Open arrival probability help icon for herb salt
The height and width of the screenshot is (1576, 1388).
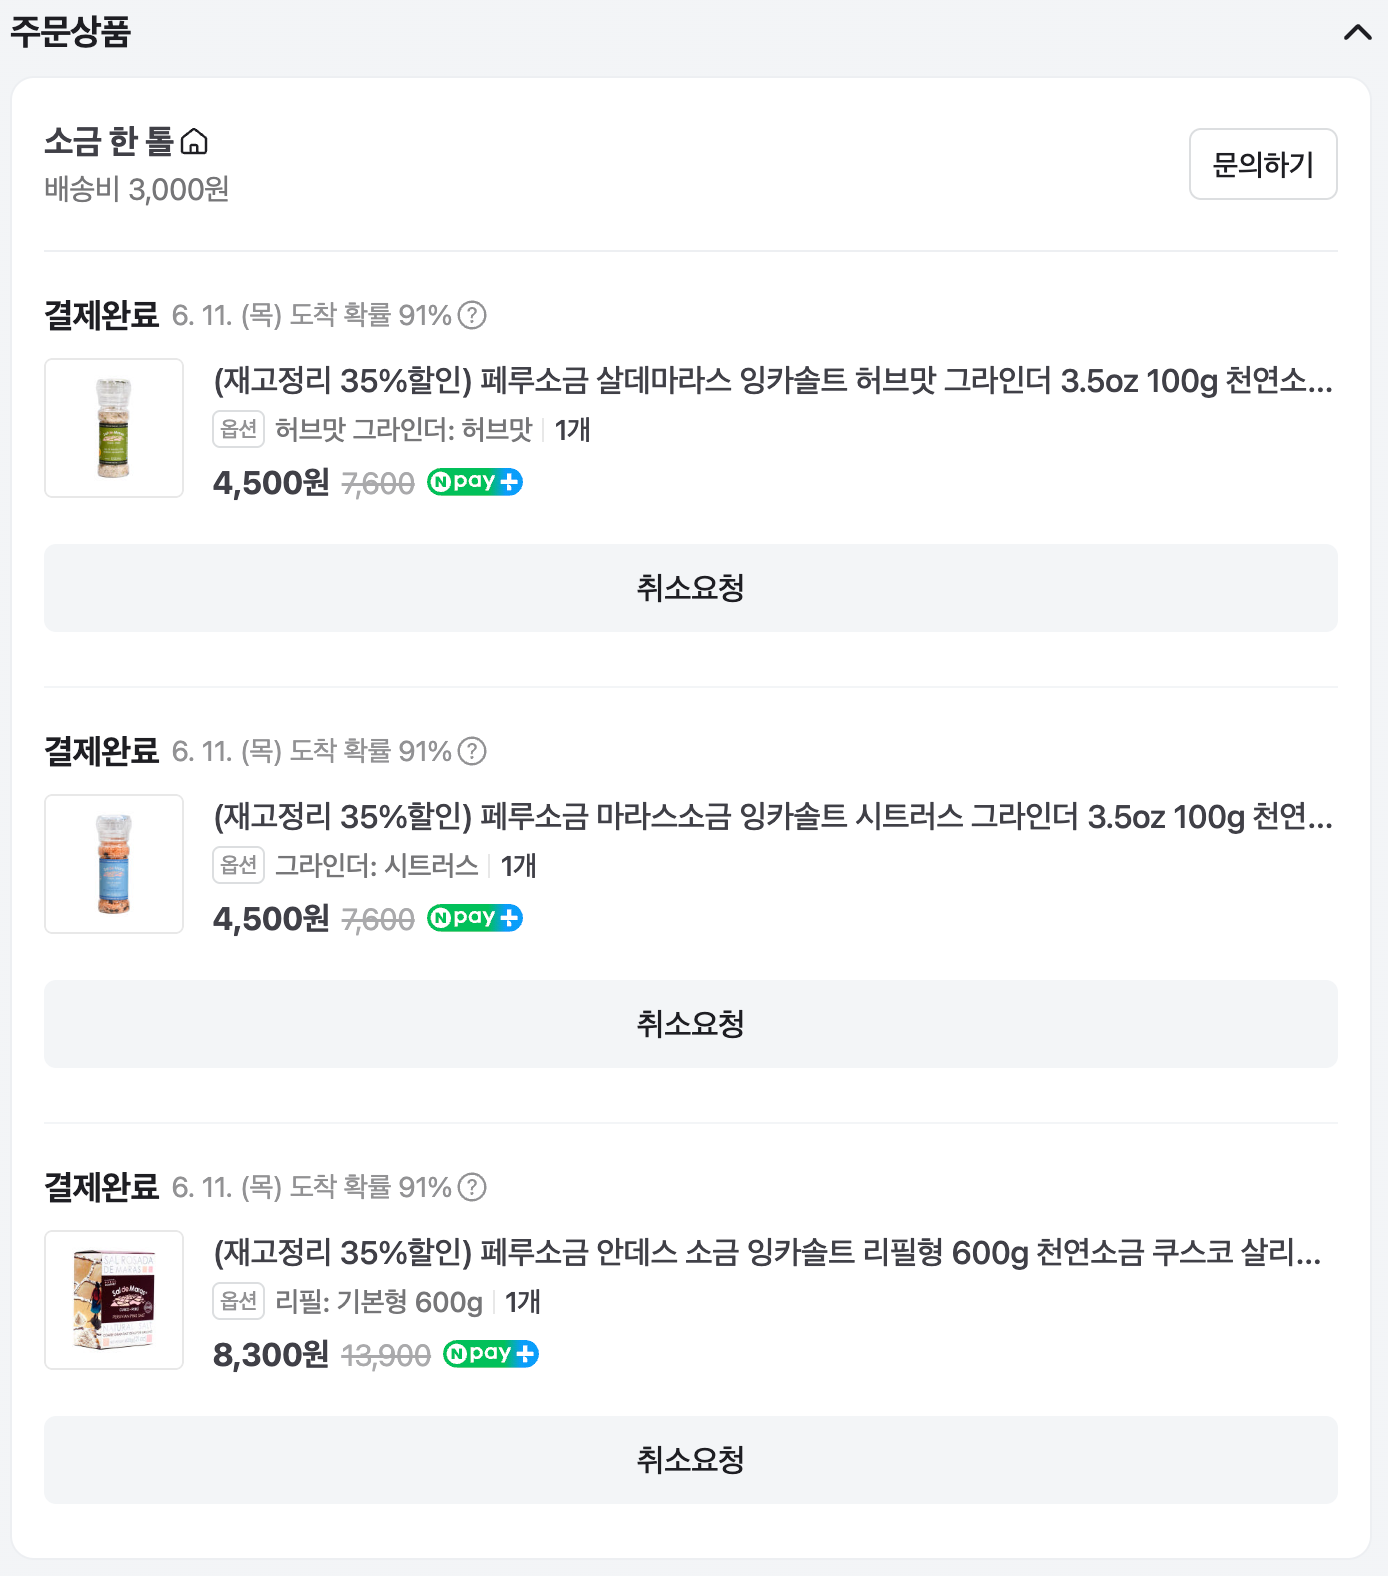pyautogui.click(x=472, y=315)
